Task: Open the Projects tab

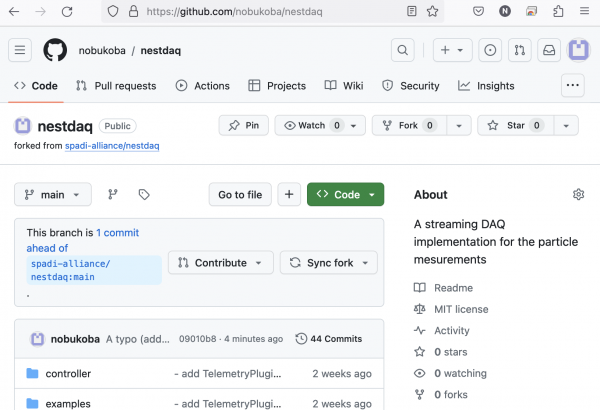Action: [277, 86]
